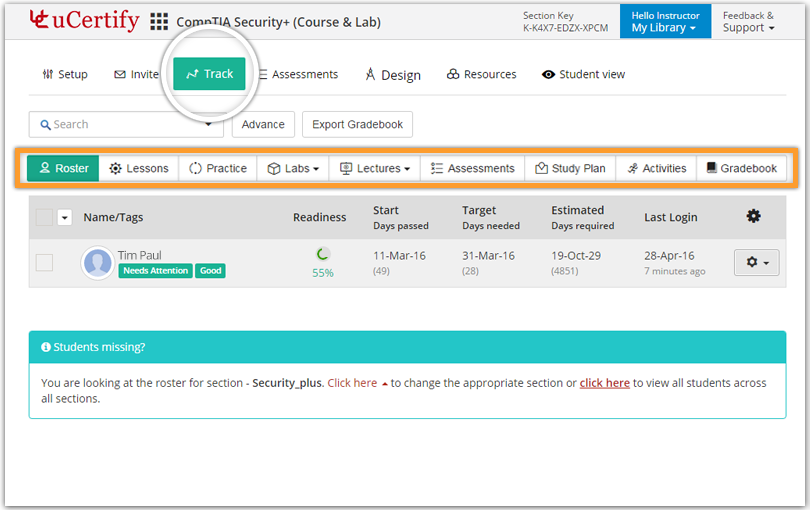
Task: Open Tim Paul's gear actions dropdown
Action: (756, 262)
